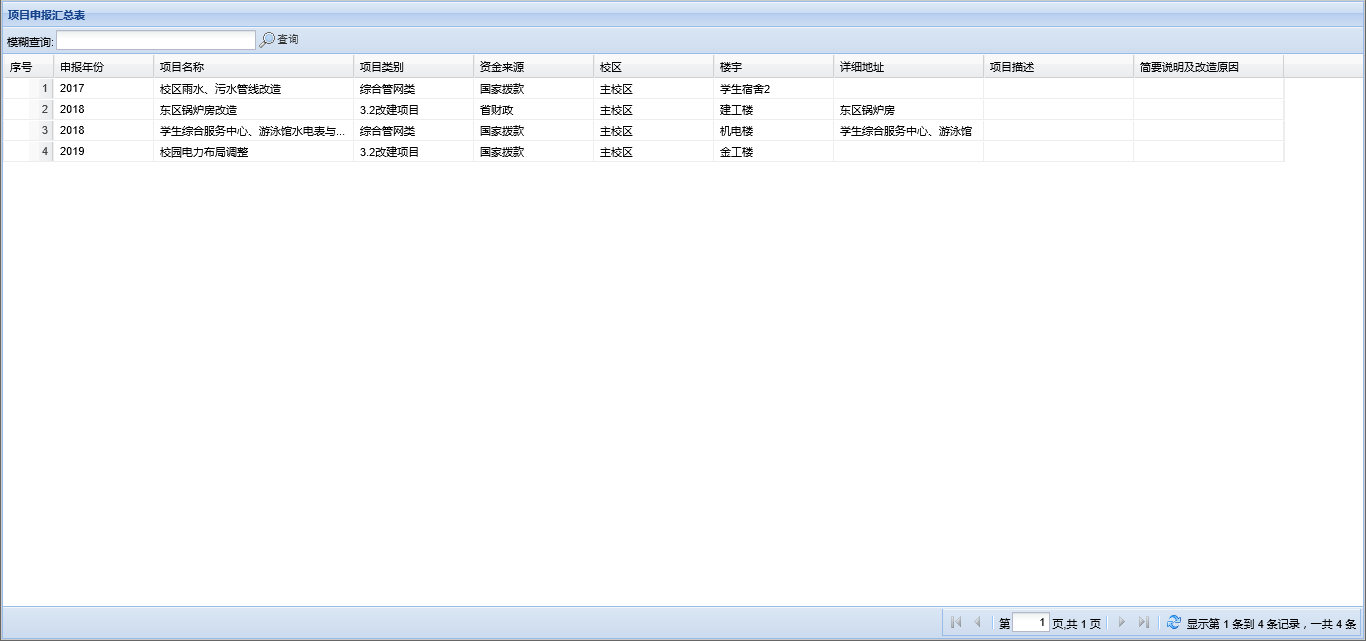Screen dimensions: 1366x641
Task: Go to previous page arrow
Action: click(x=977, y=623)
